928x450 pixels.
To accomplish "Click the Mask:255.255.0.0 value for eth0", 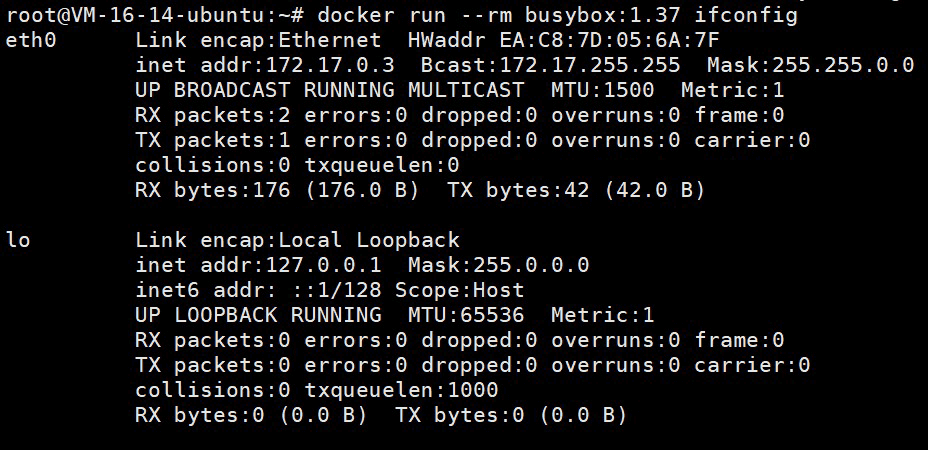I will [810, 66].
